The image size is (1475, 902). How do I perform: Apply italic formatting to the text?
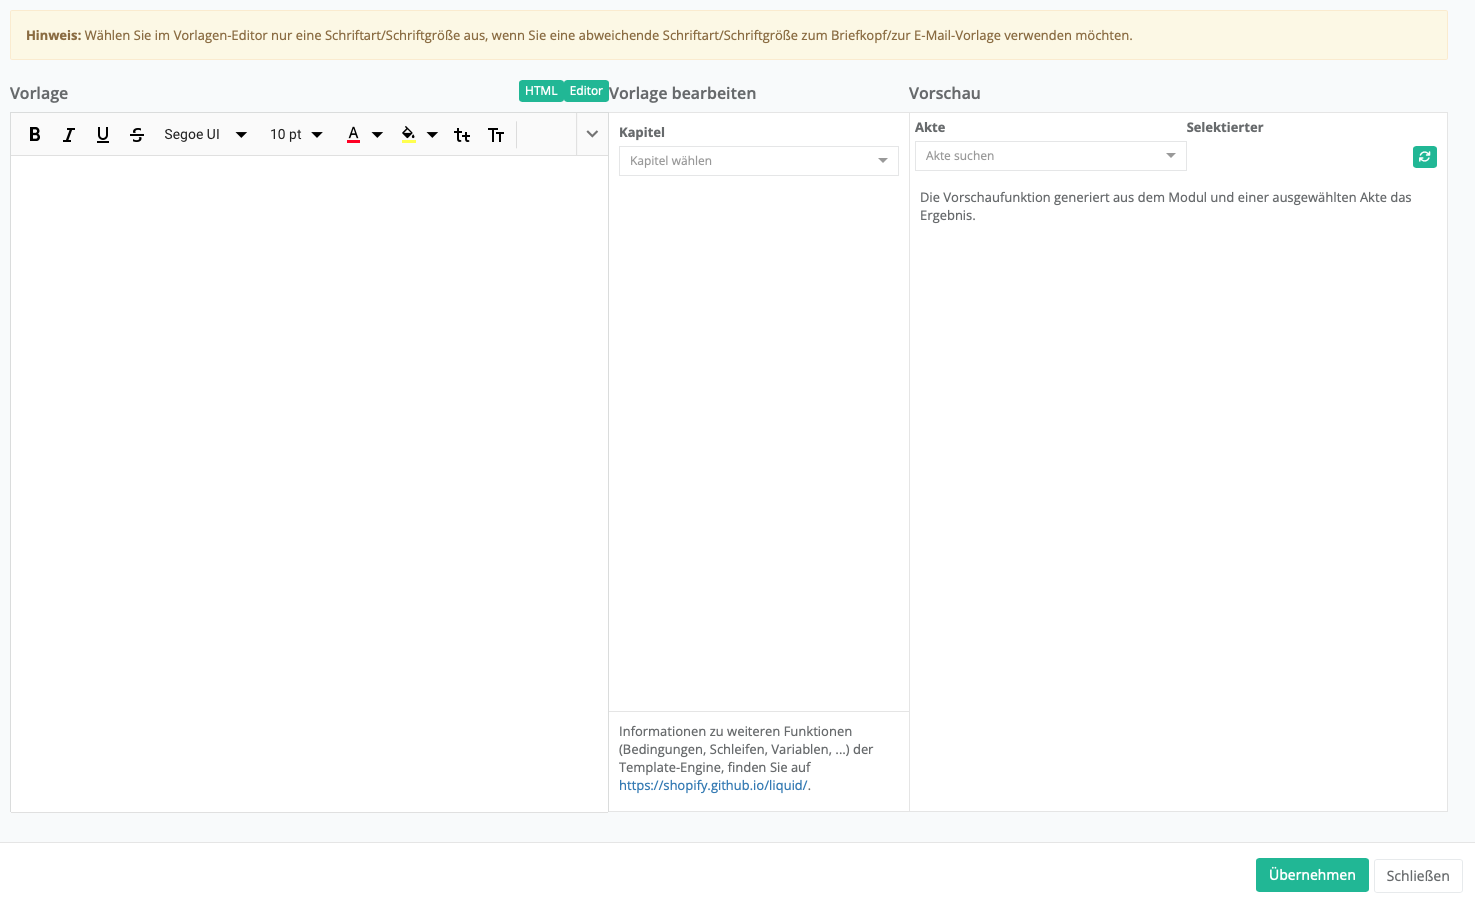69,135
